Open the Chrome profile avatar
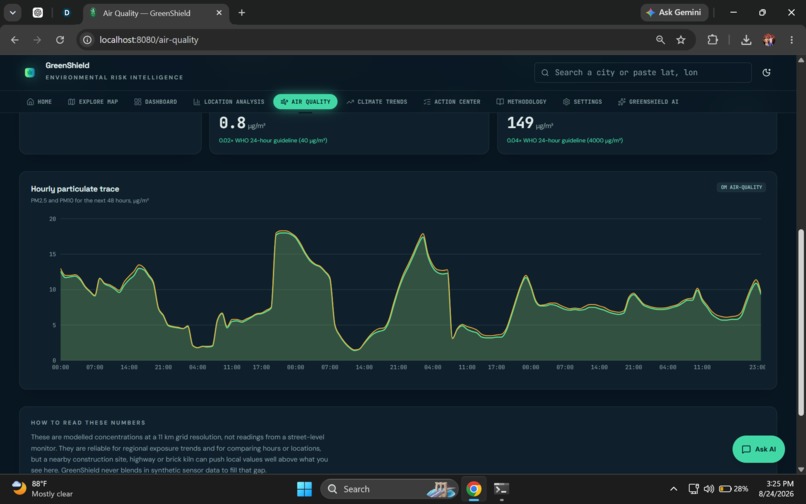 click(769, 40)
